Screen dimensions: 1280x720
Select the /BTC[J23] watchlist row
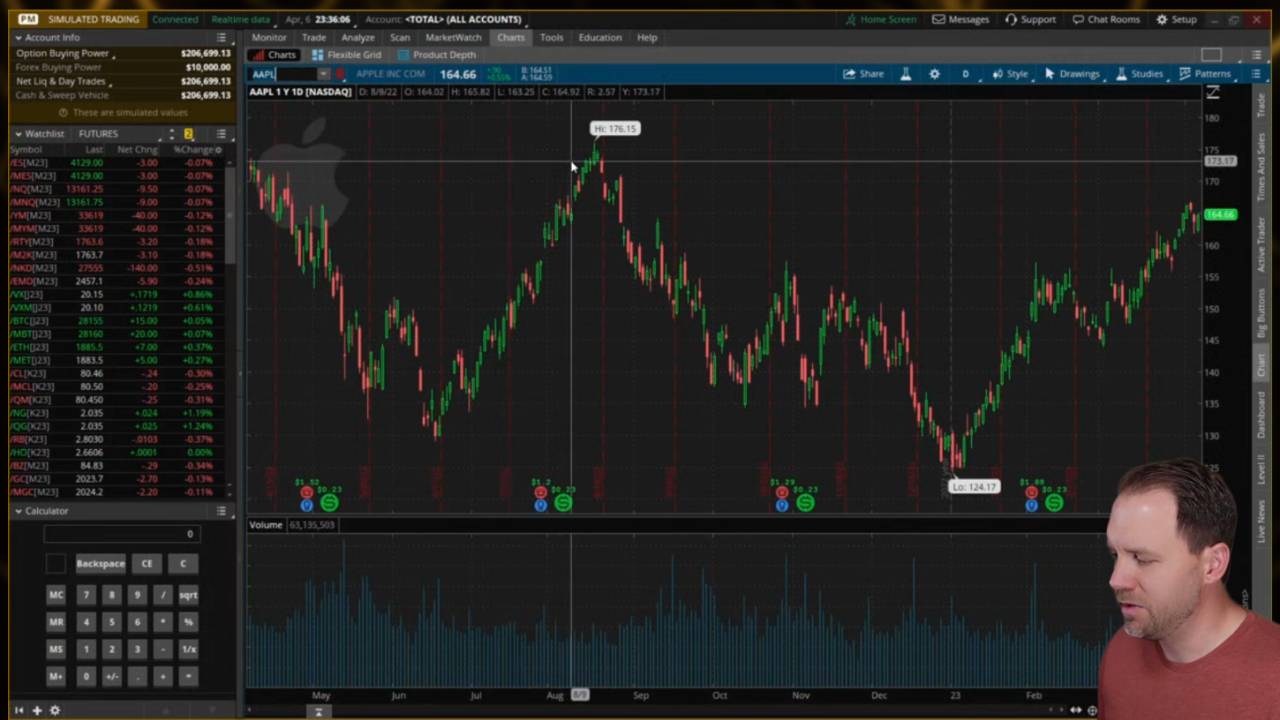tap(118, 321)
